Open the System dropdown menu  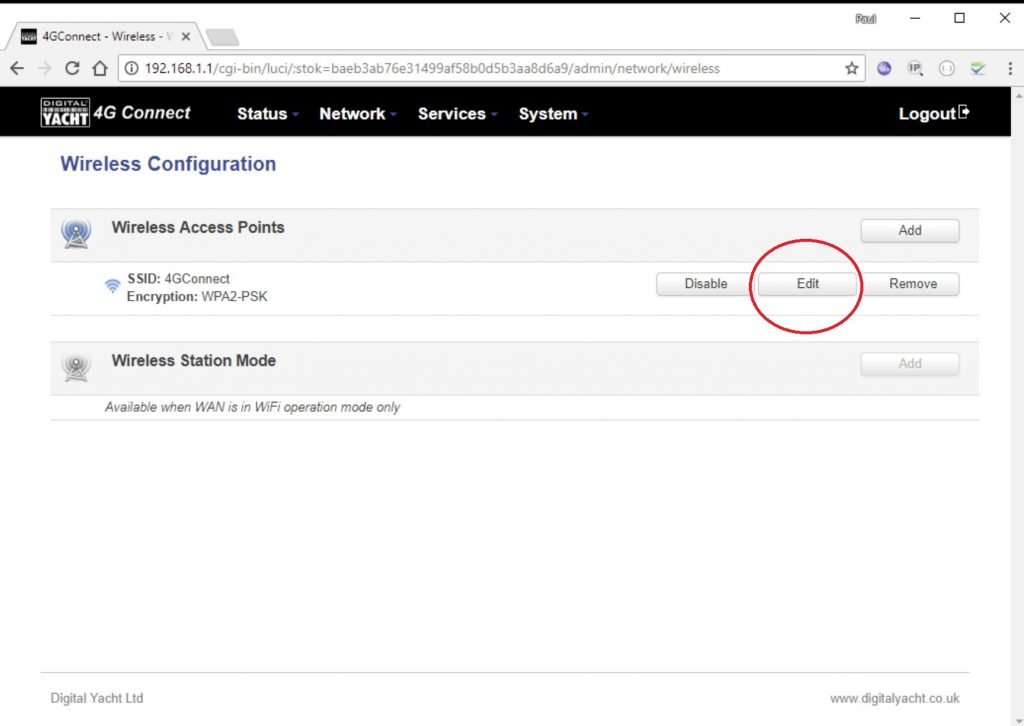click(x=552, y=114)
